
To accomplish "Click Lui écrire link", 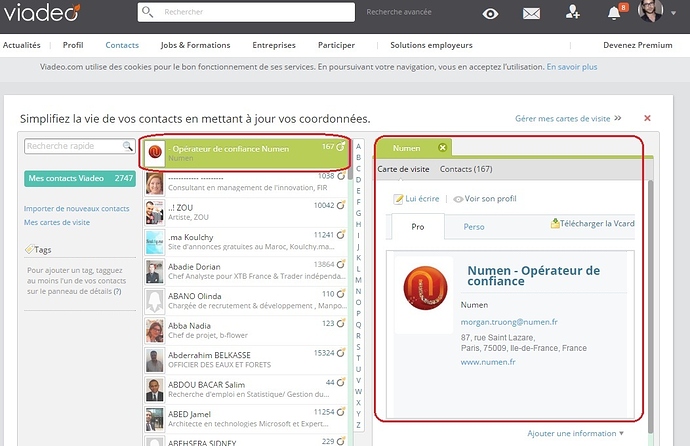I will pos(416,199).
